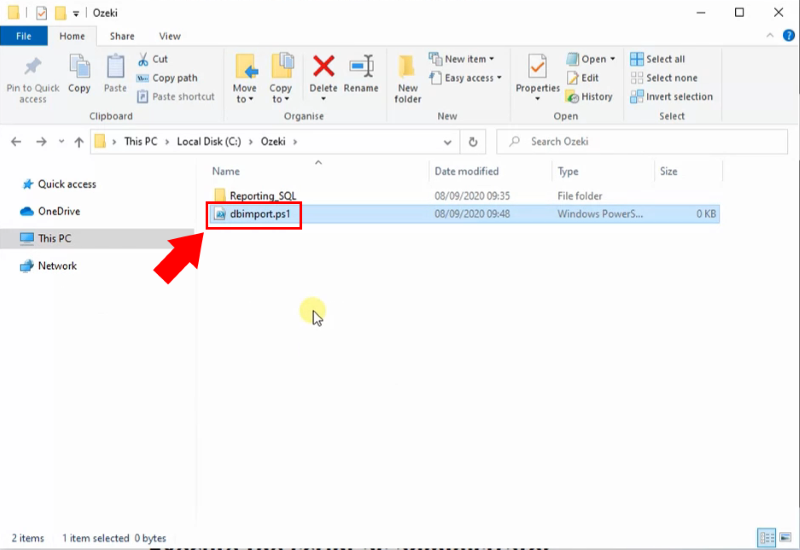Click Select none in the ribbon
This screenshot has height=550, width=800.
[x=664, y=78]
